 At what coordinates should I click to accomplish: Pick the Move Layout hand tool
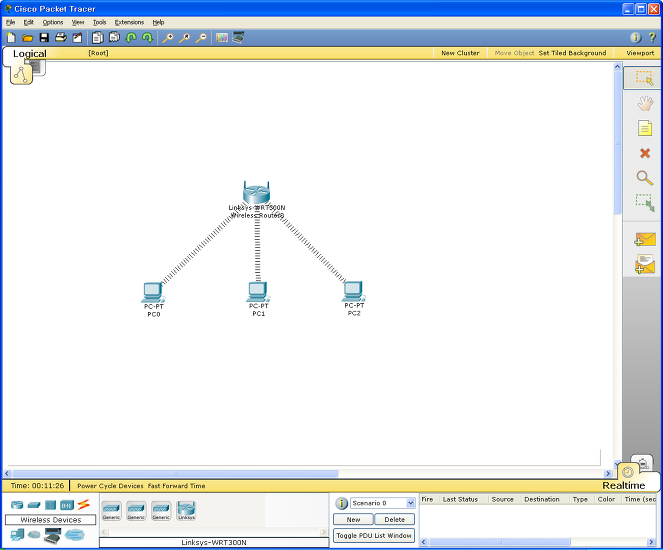(645, 104)
